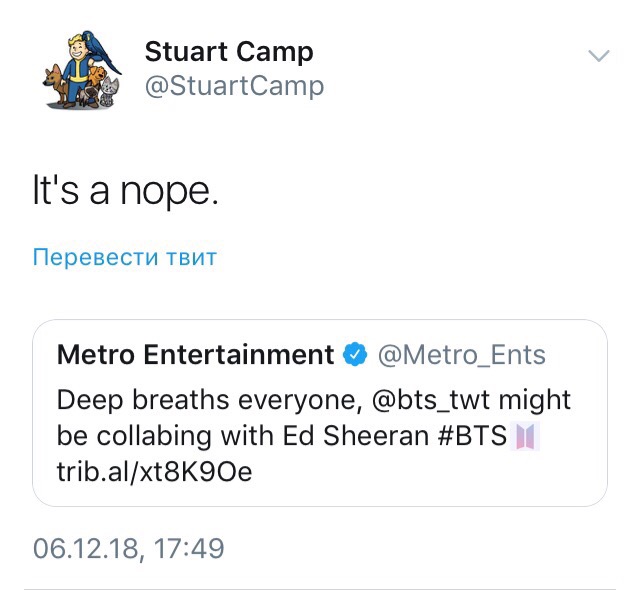Screen dimensions: 640x592
Task: Click the 17:49 time stamp
Action: [188, 548]
